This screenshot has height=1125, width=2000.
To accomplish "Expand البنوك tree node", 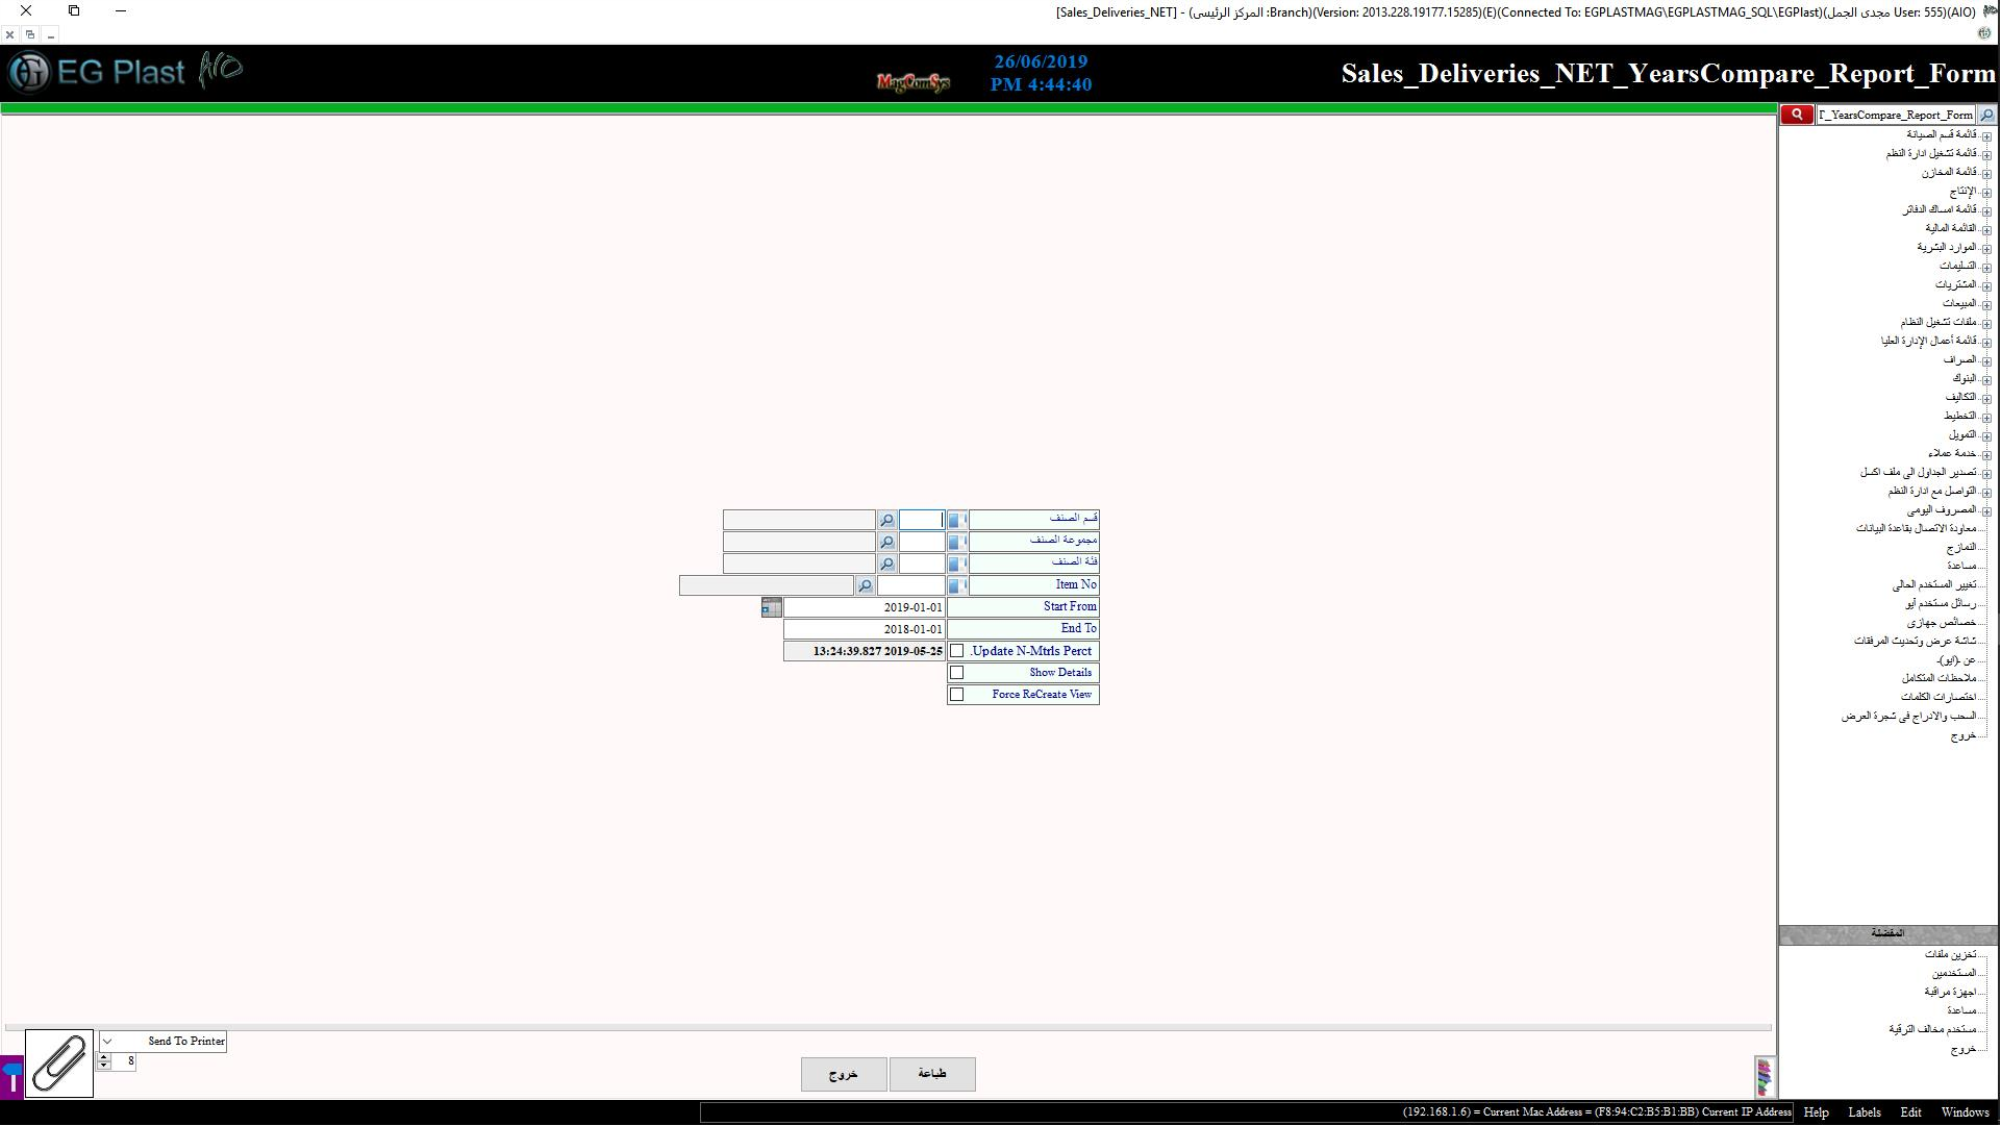I will [1986, 380].
